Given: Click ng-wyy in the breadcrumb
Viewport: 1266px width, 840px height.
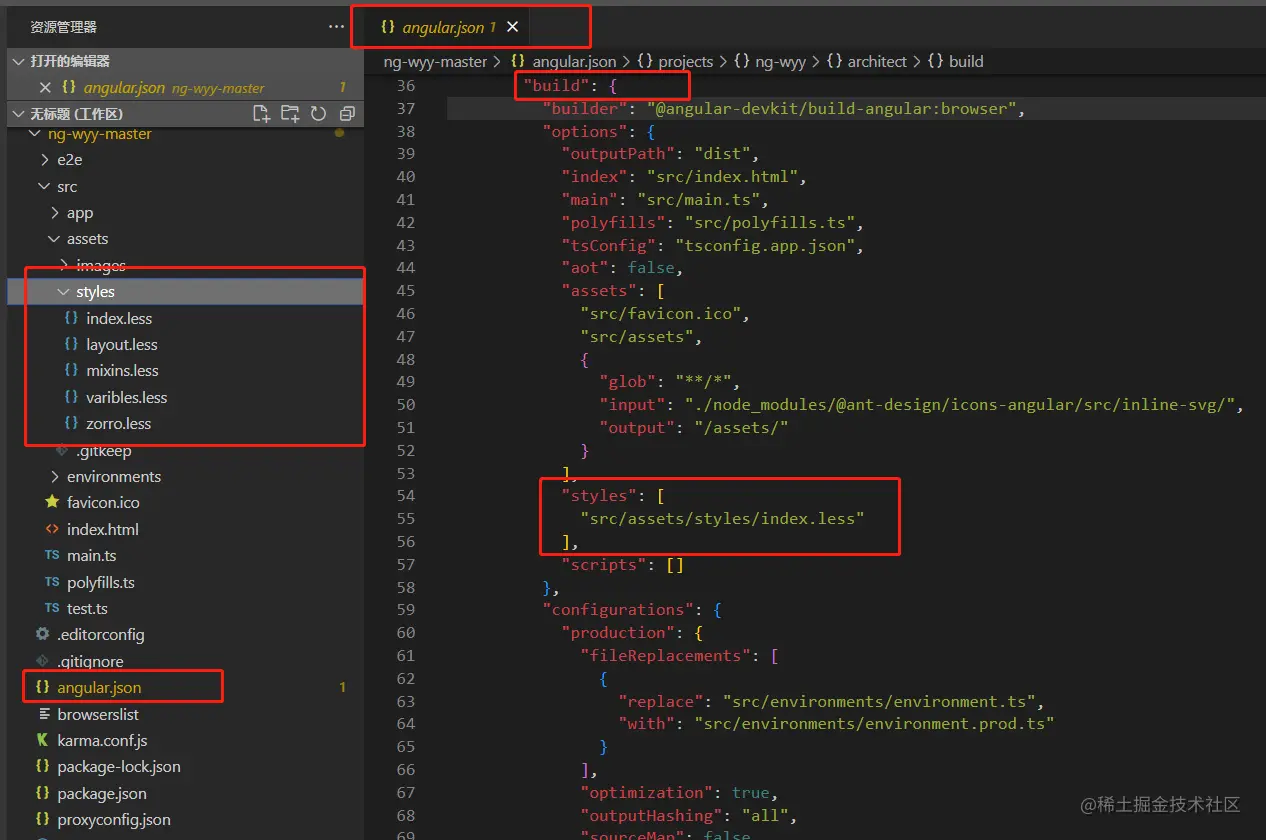Looking at the screenshot, I should point(780,62).
